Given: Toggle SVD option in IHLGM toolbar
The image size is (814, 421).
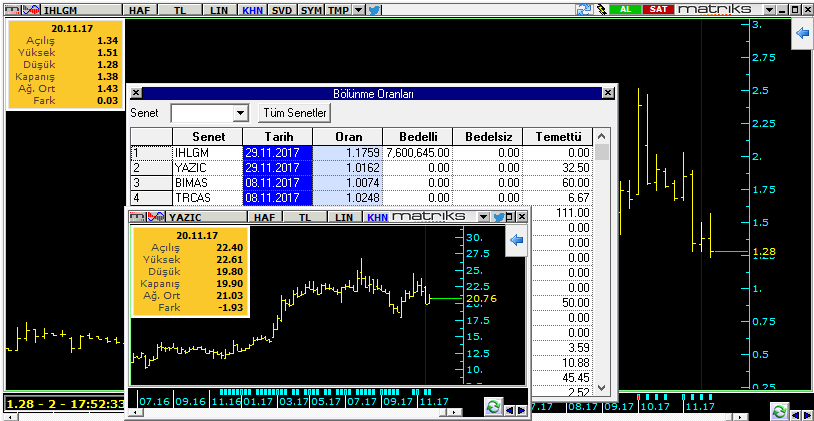Looking at the screenshot, I should 282,9.
